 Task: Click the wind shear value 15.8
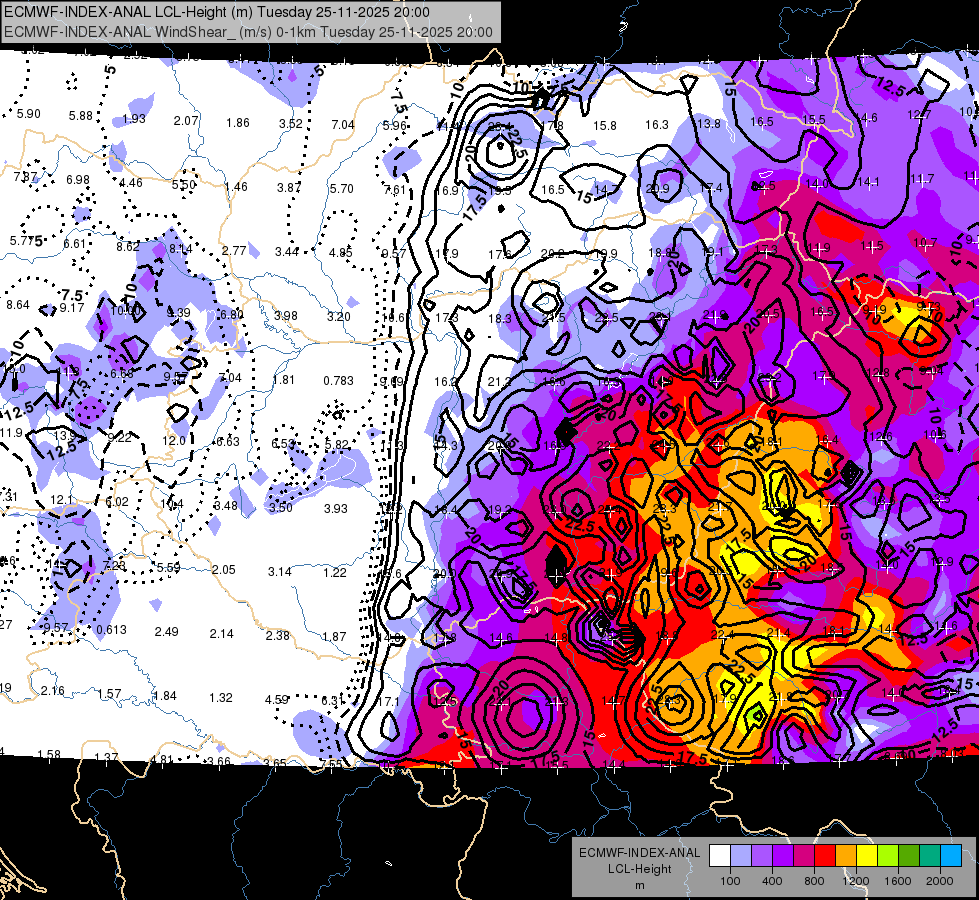point(604,126)
